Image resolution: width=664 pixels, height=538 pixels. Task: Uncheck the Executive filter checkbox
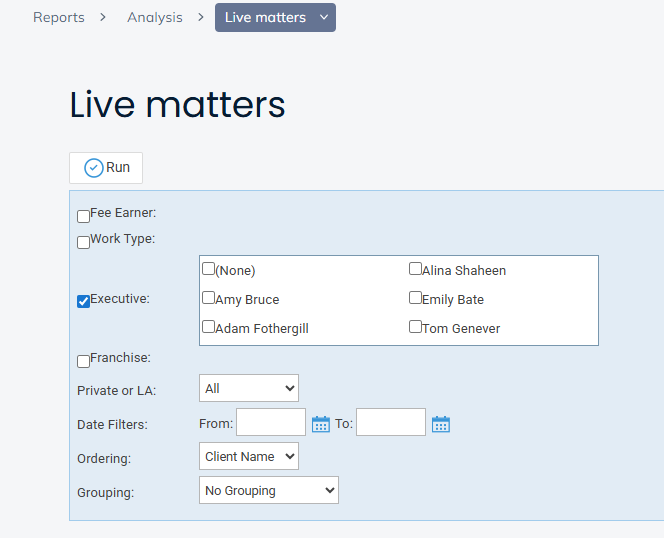[84, 301]
